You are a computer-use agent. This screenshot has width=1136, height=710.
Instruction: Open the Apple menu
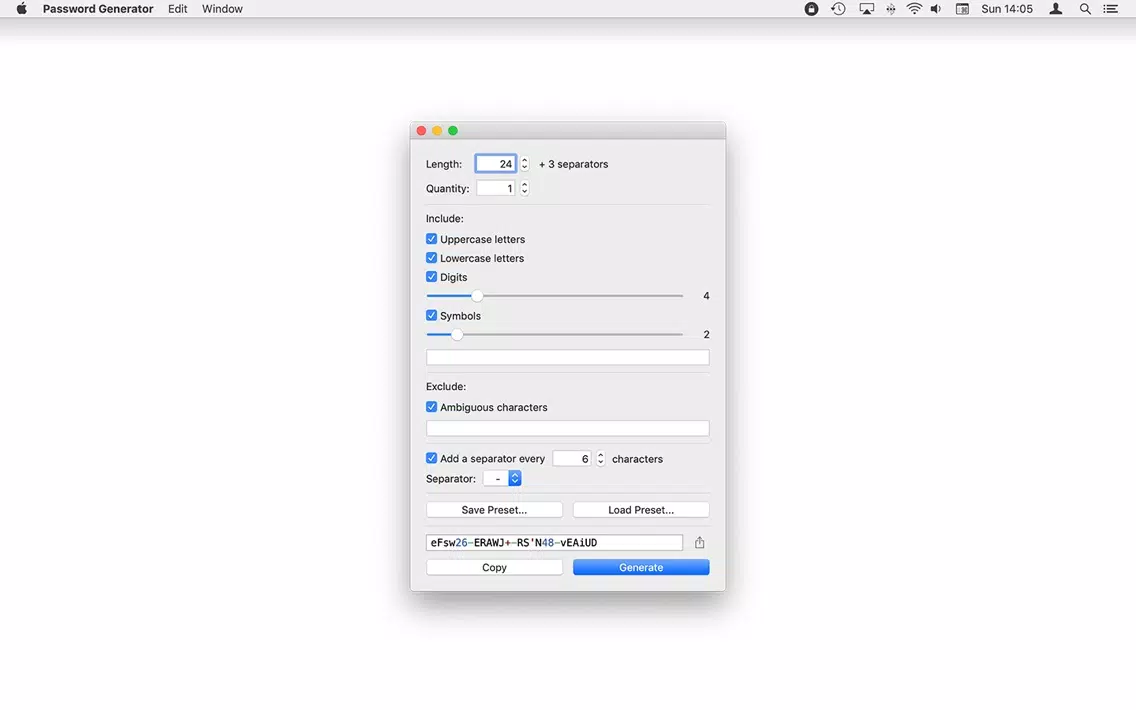[22, 9]
